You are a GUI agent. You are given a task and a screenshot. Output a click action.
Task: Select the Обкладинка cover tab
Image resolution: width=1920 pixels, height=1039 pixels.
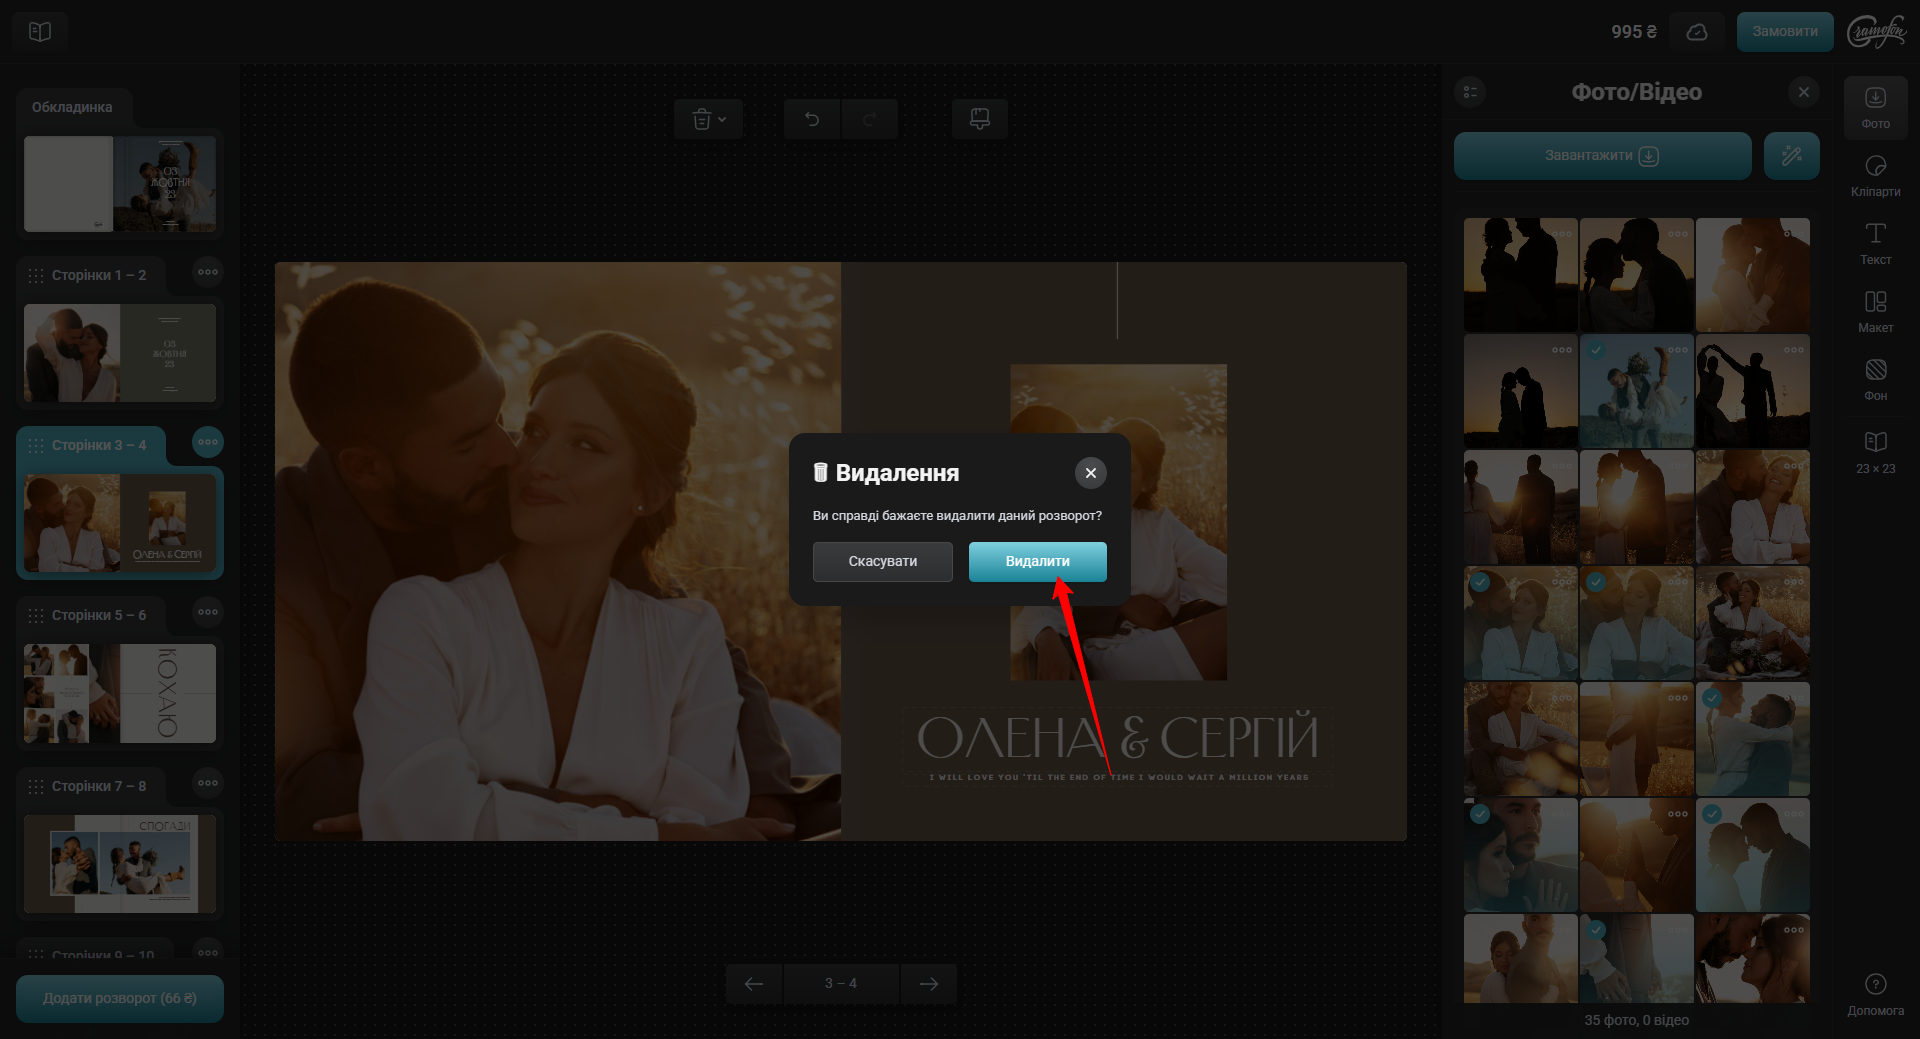coord(72,107)
